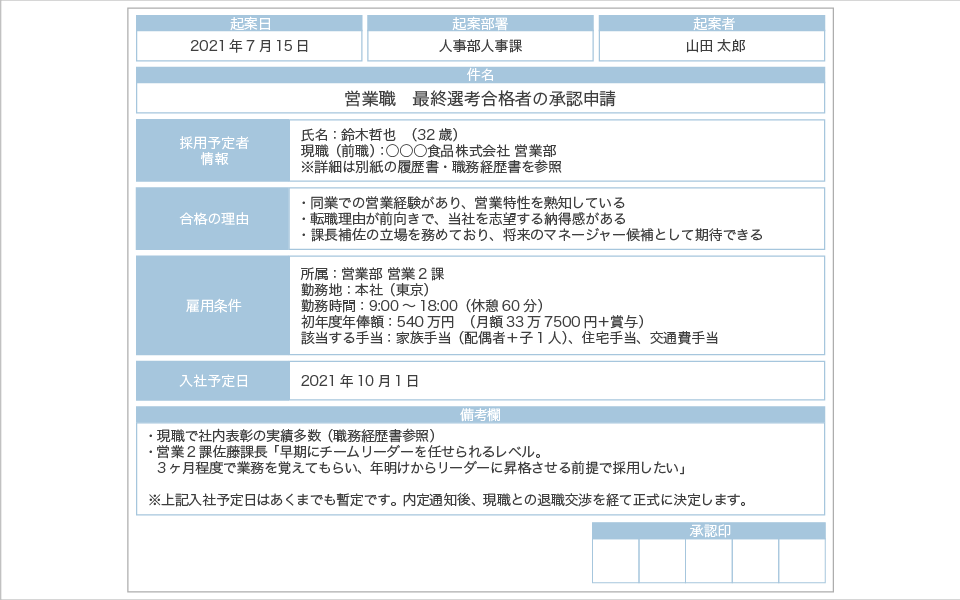Select the 起案日 header label

[249, 23]
